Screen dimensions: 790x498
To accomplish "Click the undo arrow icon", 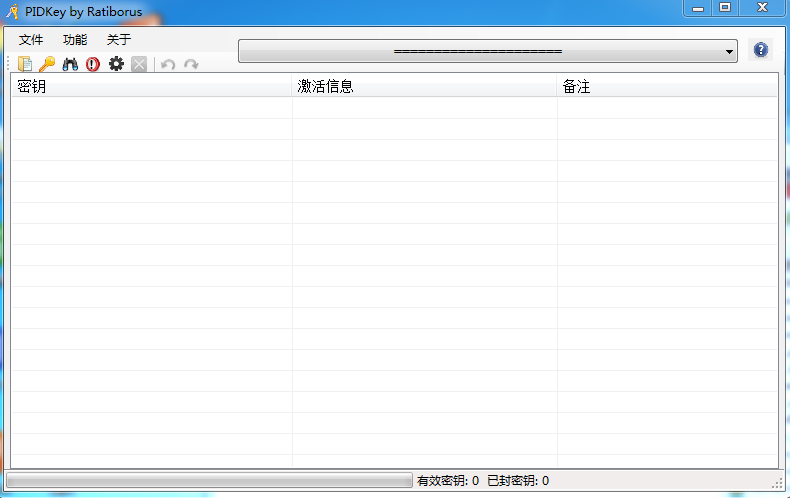I will (168, 65).
